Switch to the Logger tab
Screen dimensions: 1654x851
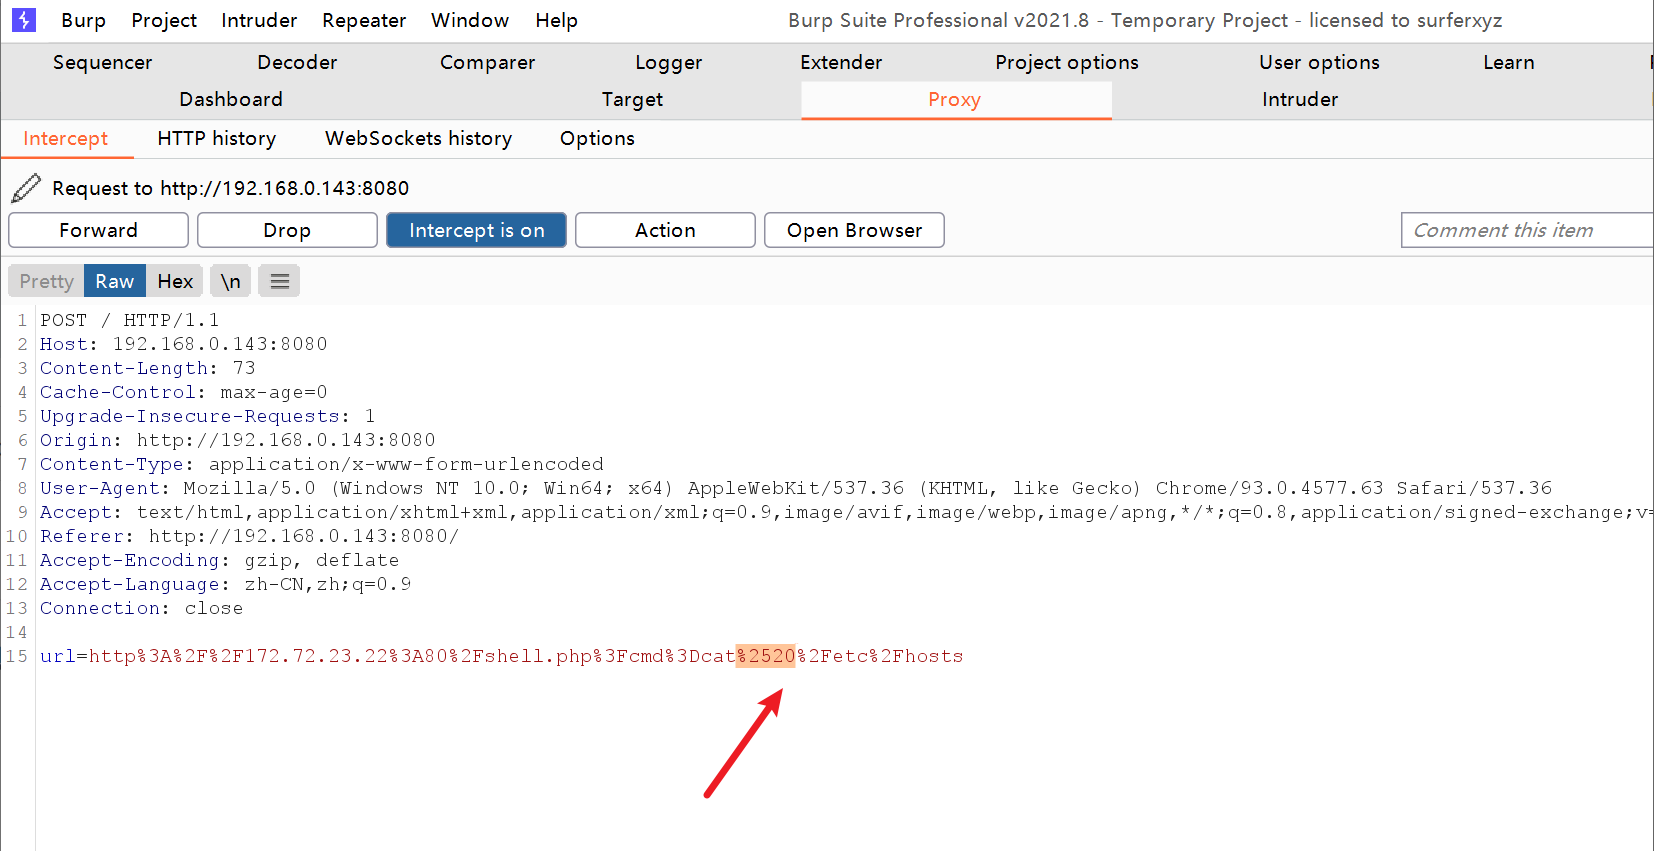(668, 62)
